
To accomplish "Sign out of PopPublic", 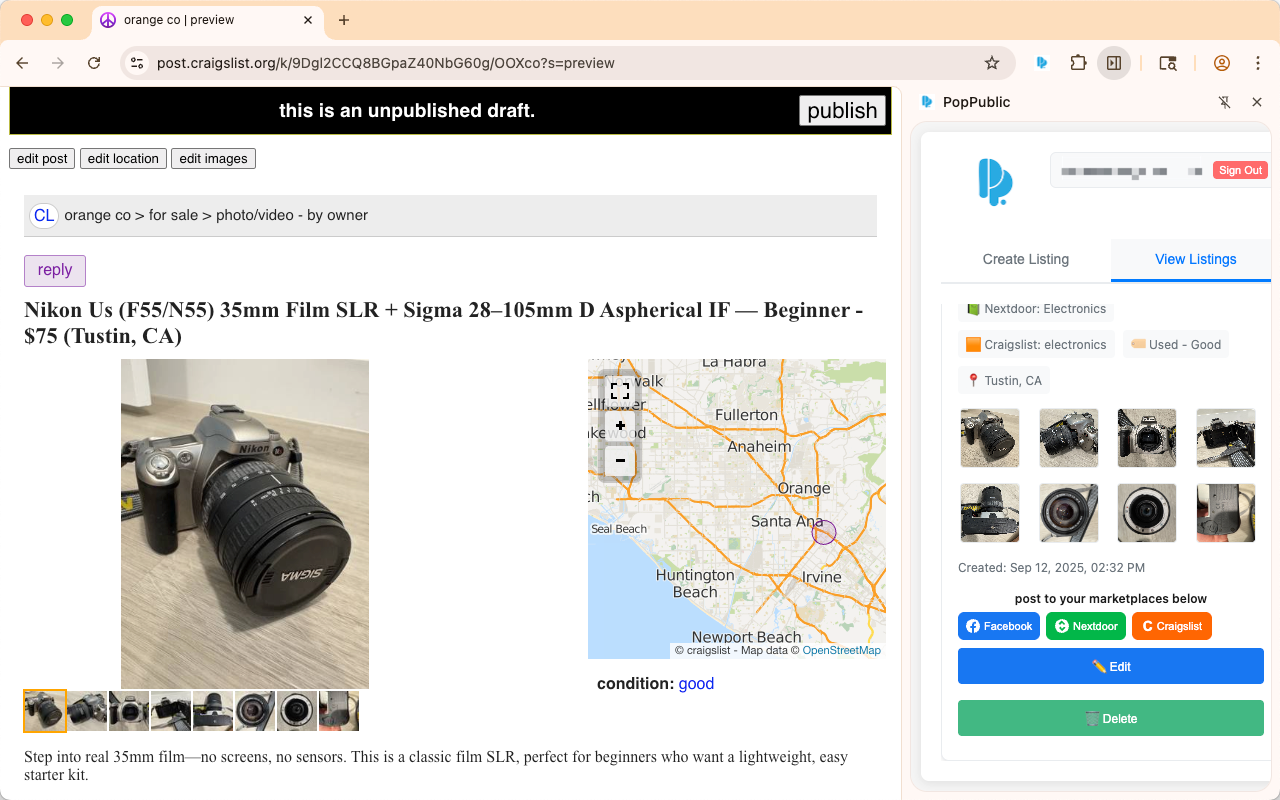I will pyautogui.click(x=1240, y=170).
